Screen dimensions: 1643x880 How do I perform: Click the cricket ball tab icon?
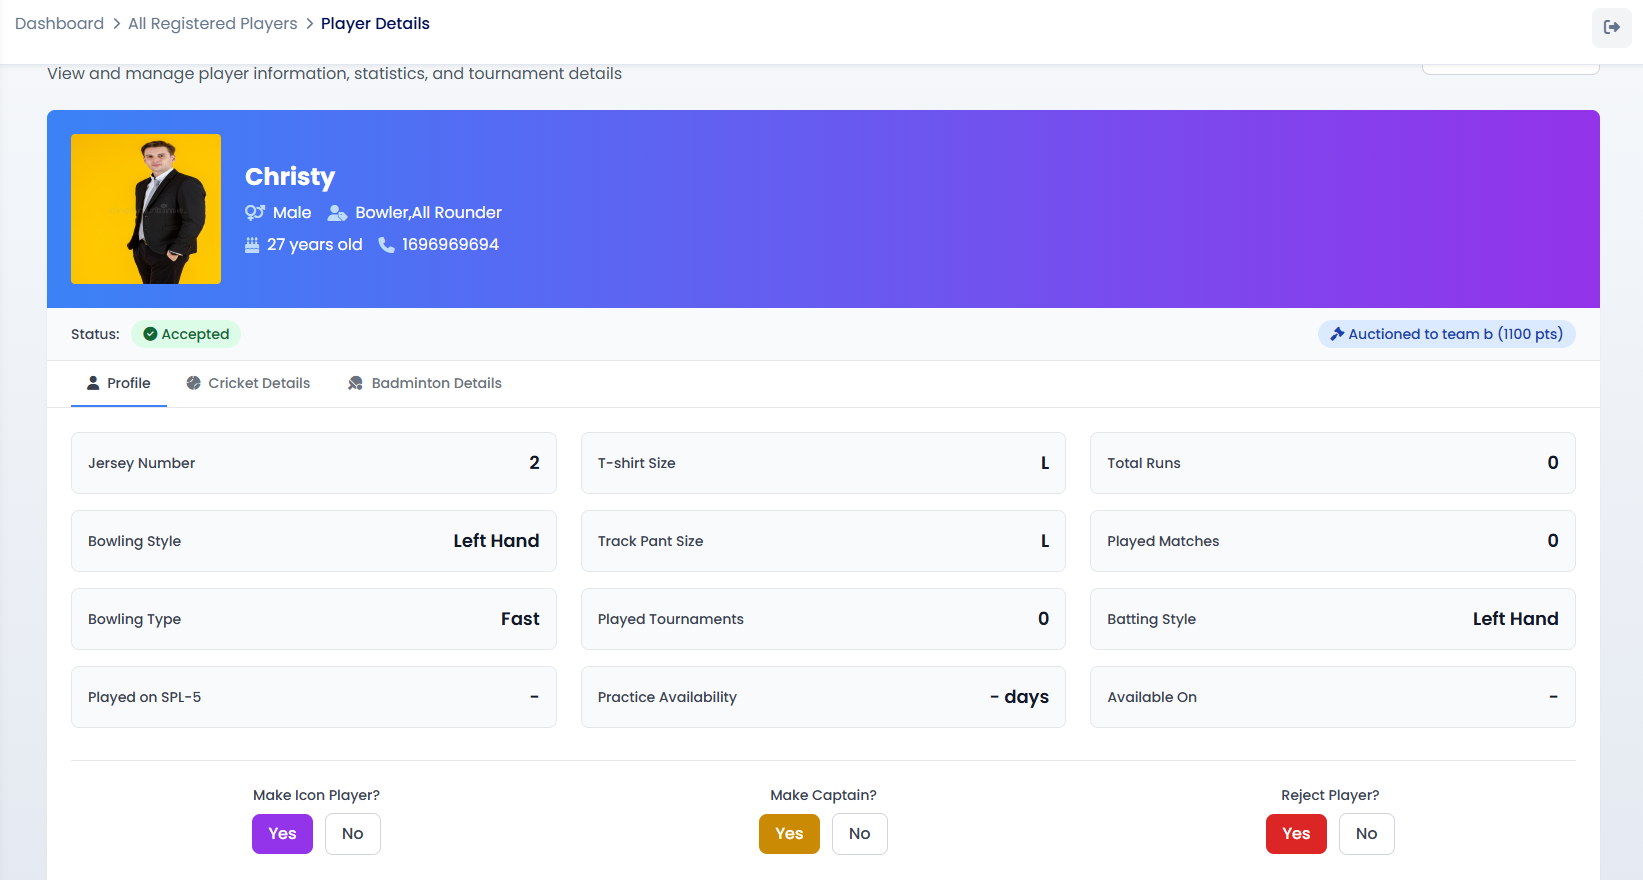coord(194,383)
